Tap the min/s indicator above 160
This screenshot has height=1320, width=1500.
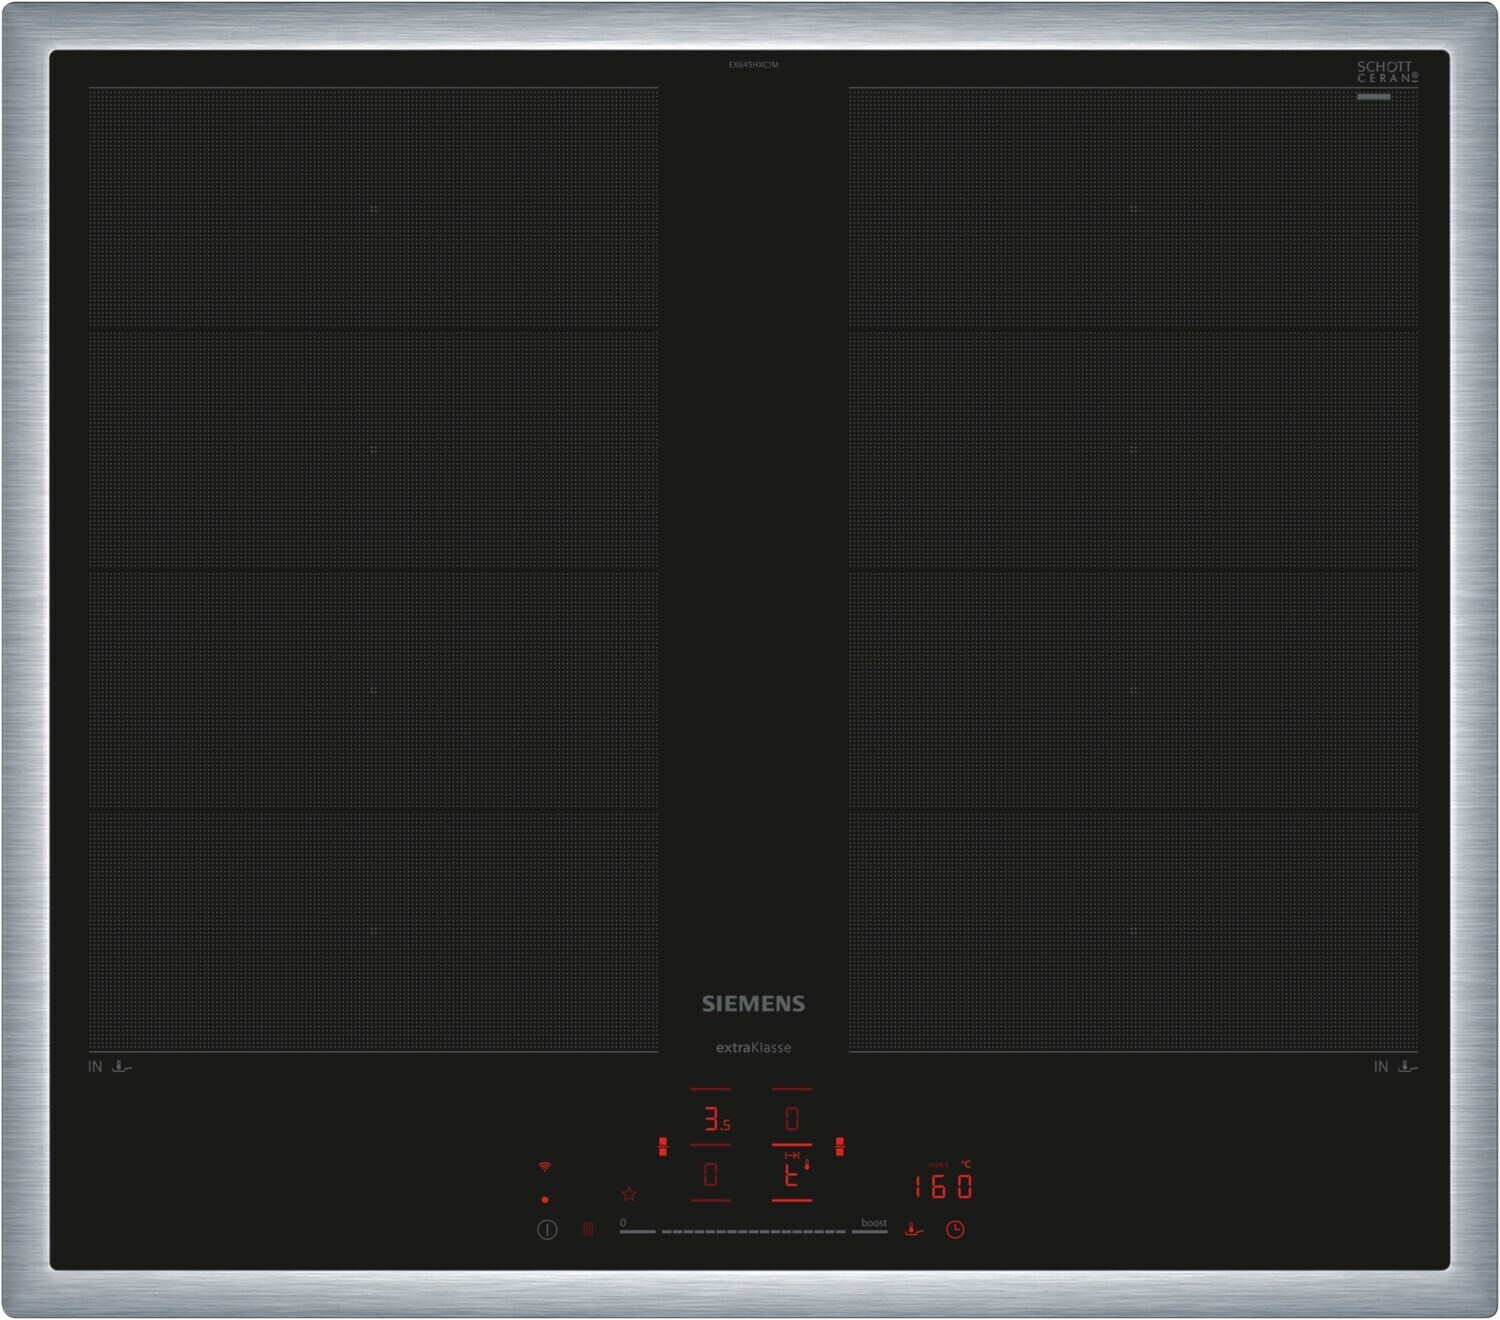[938, 1165]
